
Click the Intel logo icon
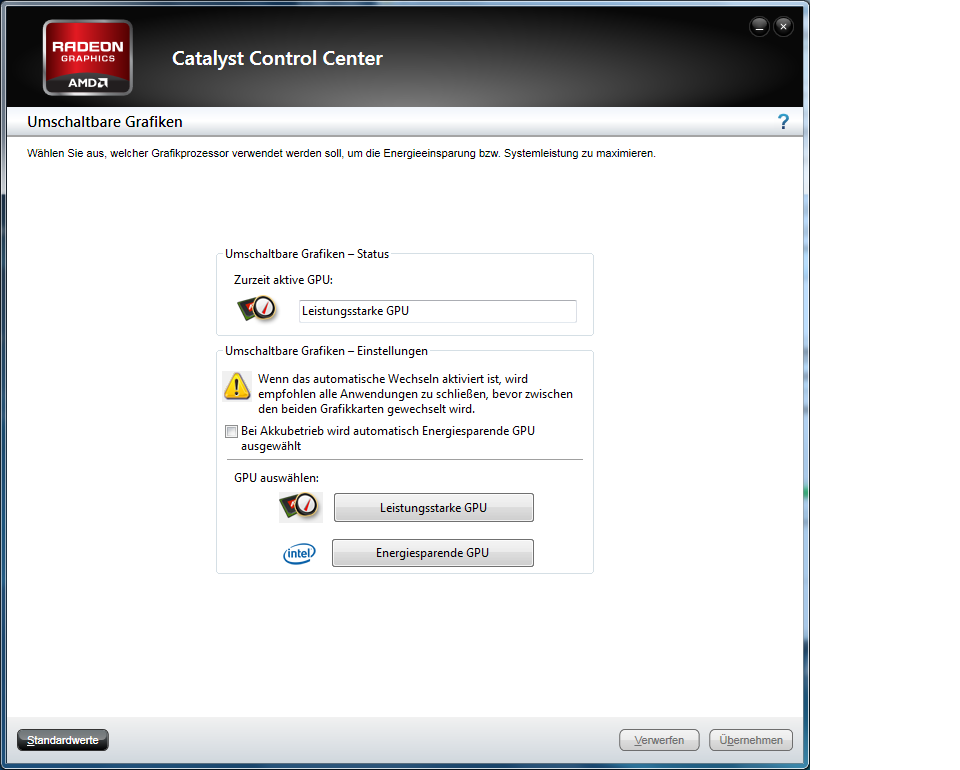coord(299,553)
